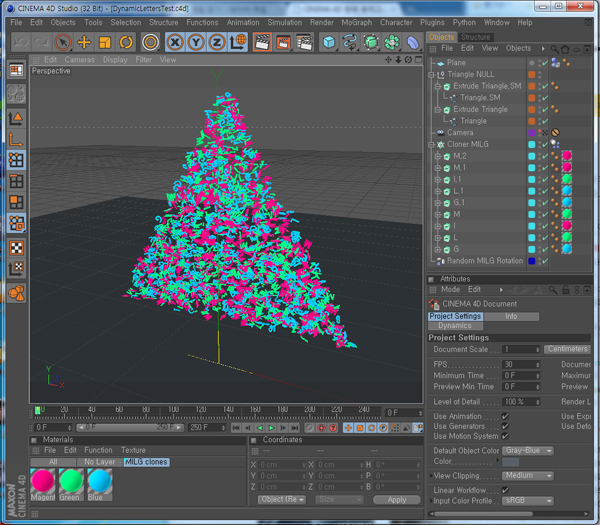
Task: Enable Texture mode checkerboard icon
Action: [x=16, y=248]
